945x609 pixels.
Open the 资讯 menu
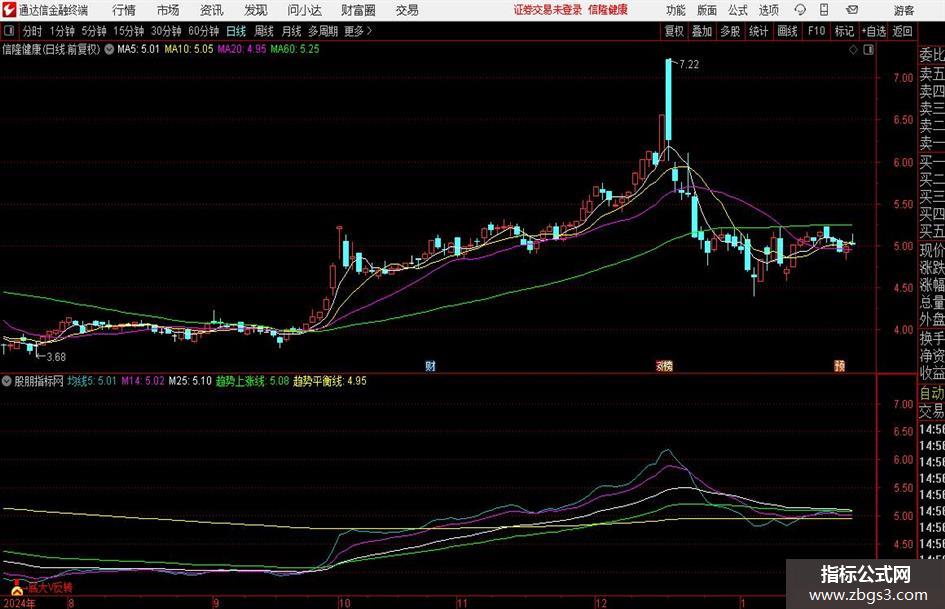point(212,10)
